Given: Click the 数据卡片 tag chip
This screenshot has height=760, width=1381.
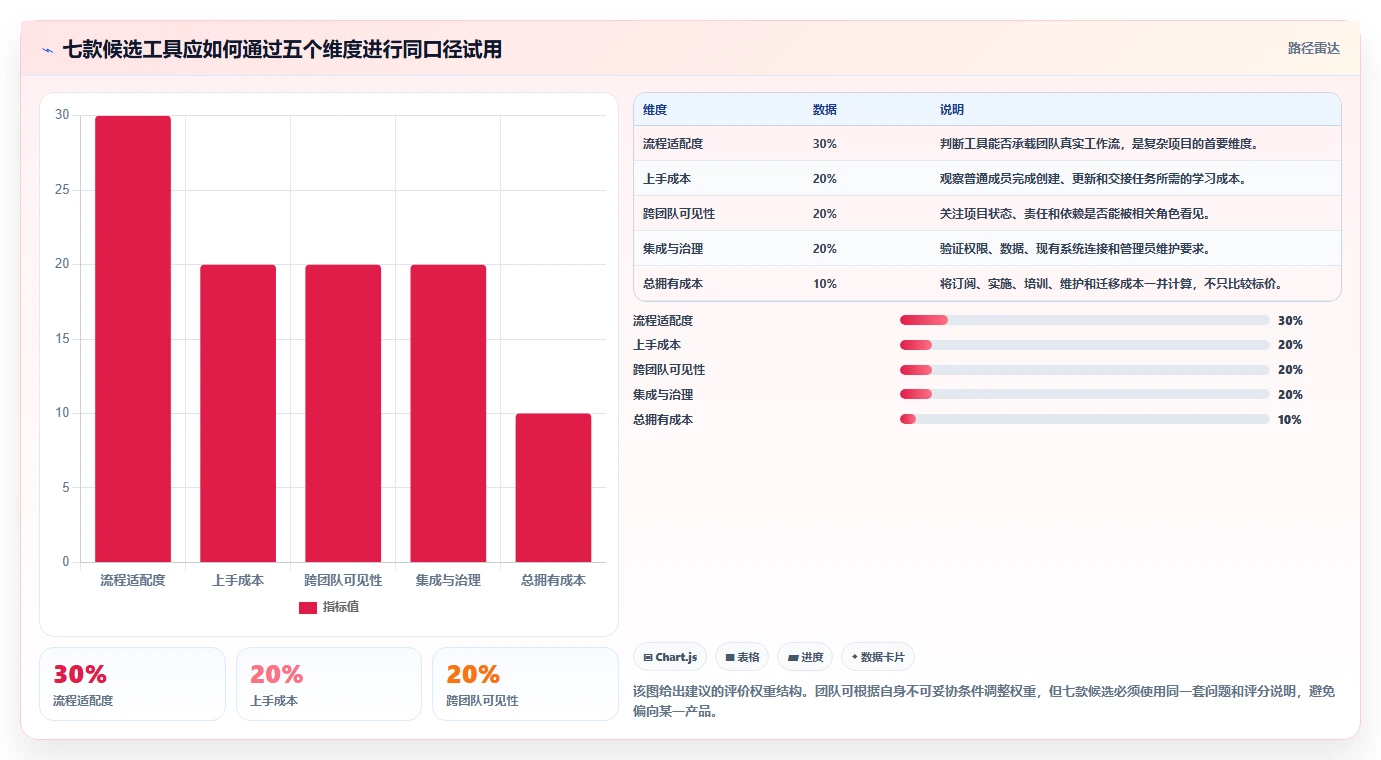Looking at the screenshot, I should (x=878, y=657).
